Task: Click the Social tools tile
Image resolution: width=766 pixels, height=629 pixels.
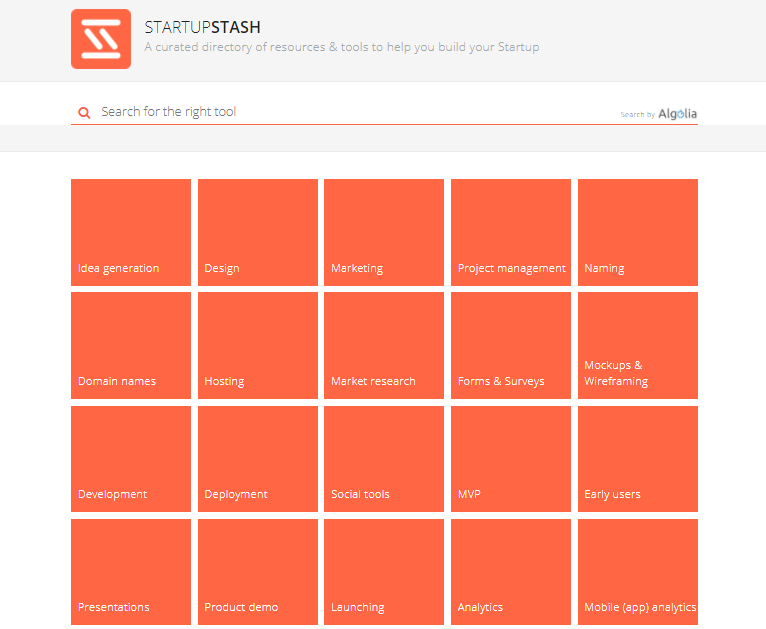Action: point(384,459)
